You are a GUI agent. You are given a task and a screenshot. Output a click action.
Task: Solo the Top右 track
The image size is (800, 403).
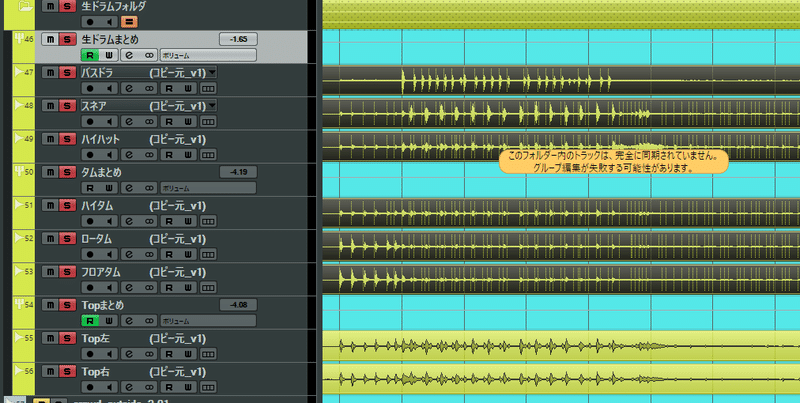click(67, 371)
